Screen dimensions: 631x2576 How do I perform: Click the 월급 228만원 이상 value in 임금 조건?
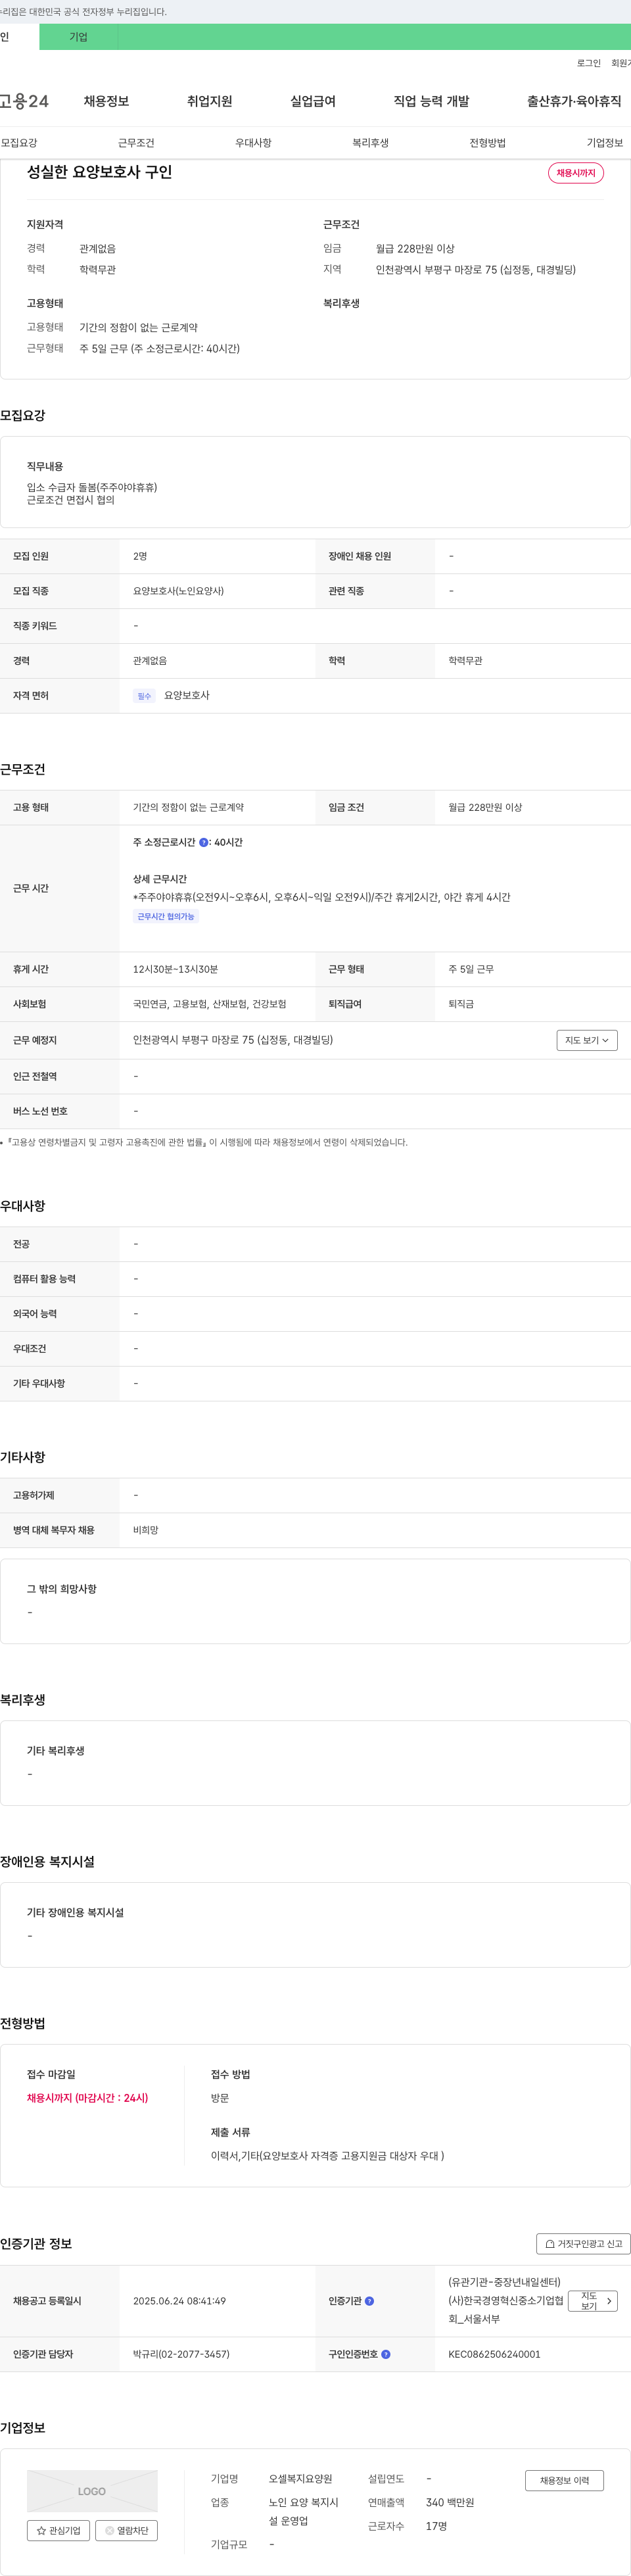[485, 807]
